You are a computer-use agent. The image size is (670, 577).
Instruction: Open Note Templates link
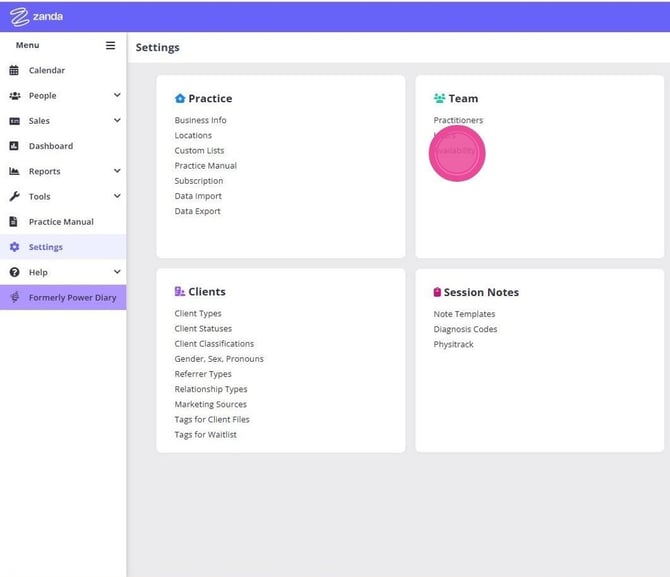tap(464, 314)
